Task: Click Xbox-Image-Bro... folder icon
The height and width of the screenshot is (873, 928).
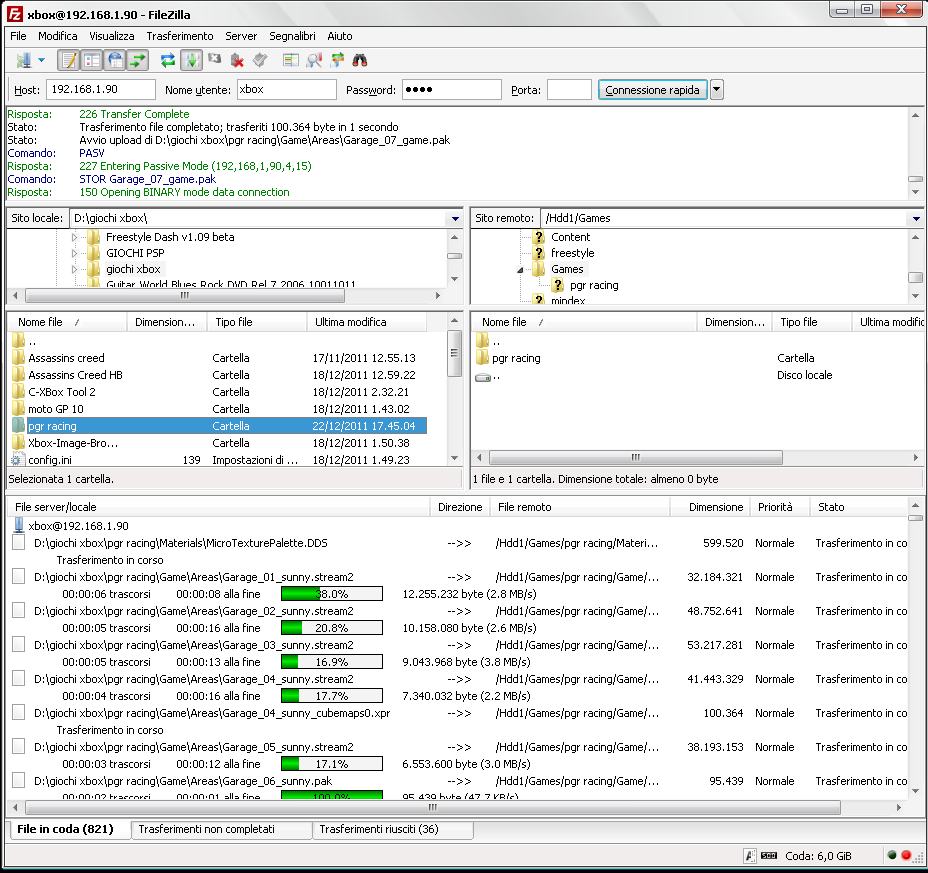Action: (18, 443)
